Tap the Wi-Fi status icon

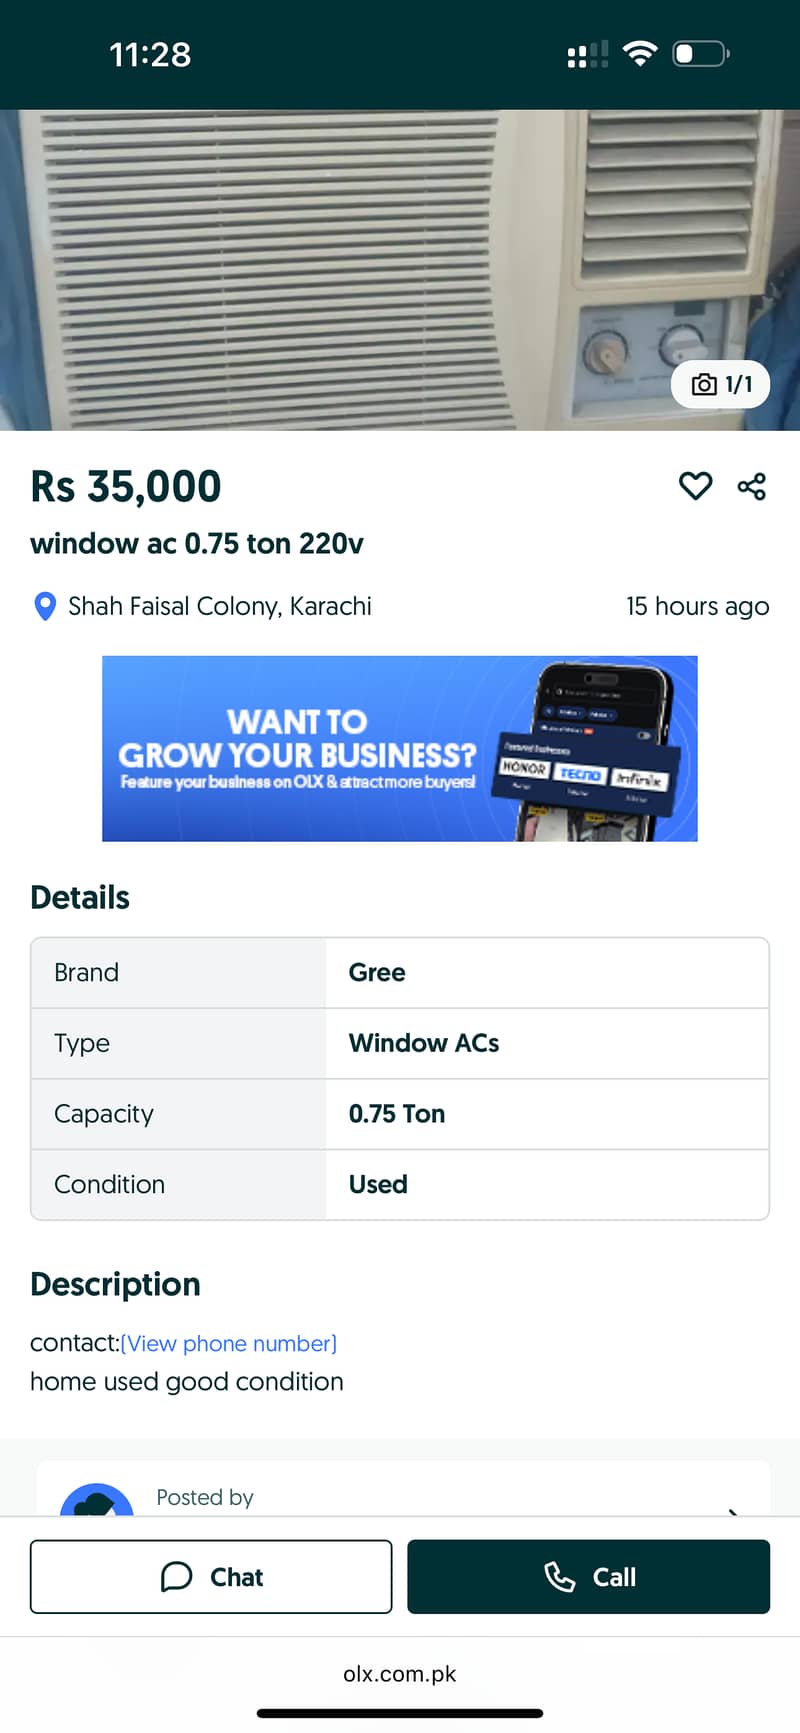coord(639,53)
